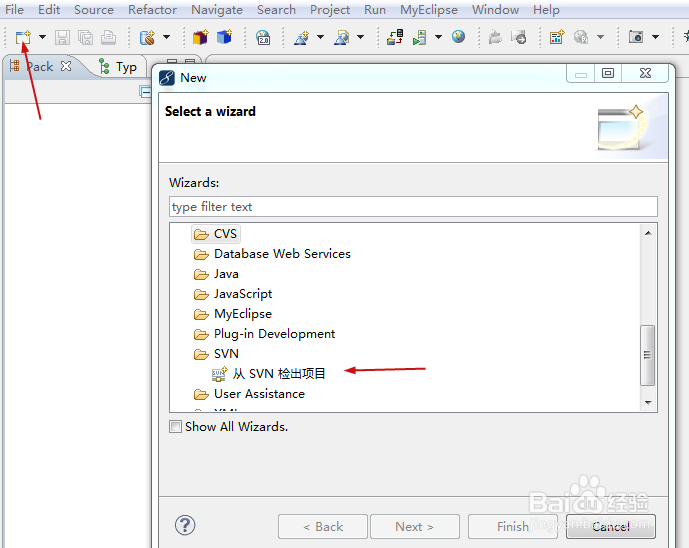The width and height of the screenshot is (689, 548).
Task: Open dropdown beside camera icon
Action: point(655,37)
